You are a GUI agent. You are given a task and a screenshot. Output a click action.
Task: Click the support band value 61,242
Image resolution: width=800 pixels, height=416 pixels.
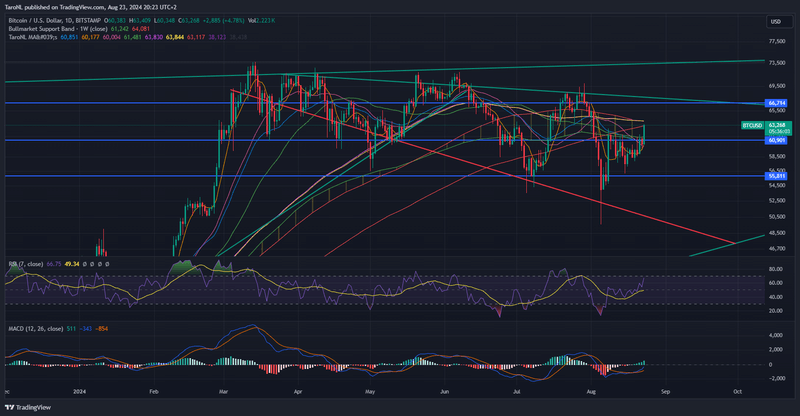(x=120, y=29)
